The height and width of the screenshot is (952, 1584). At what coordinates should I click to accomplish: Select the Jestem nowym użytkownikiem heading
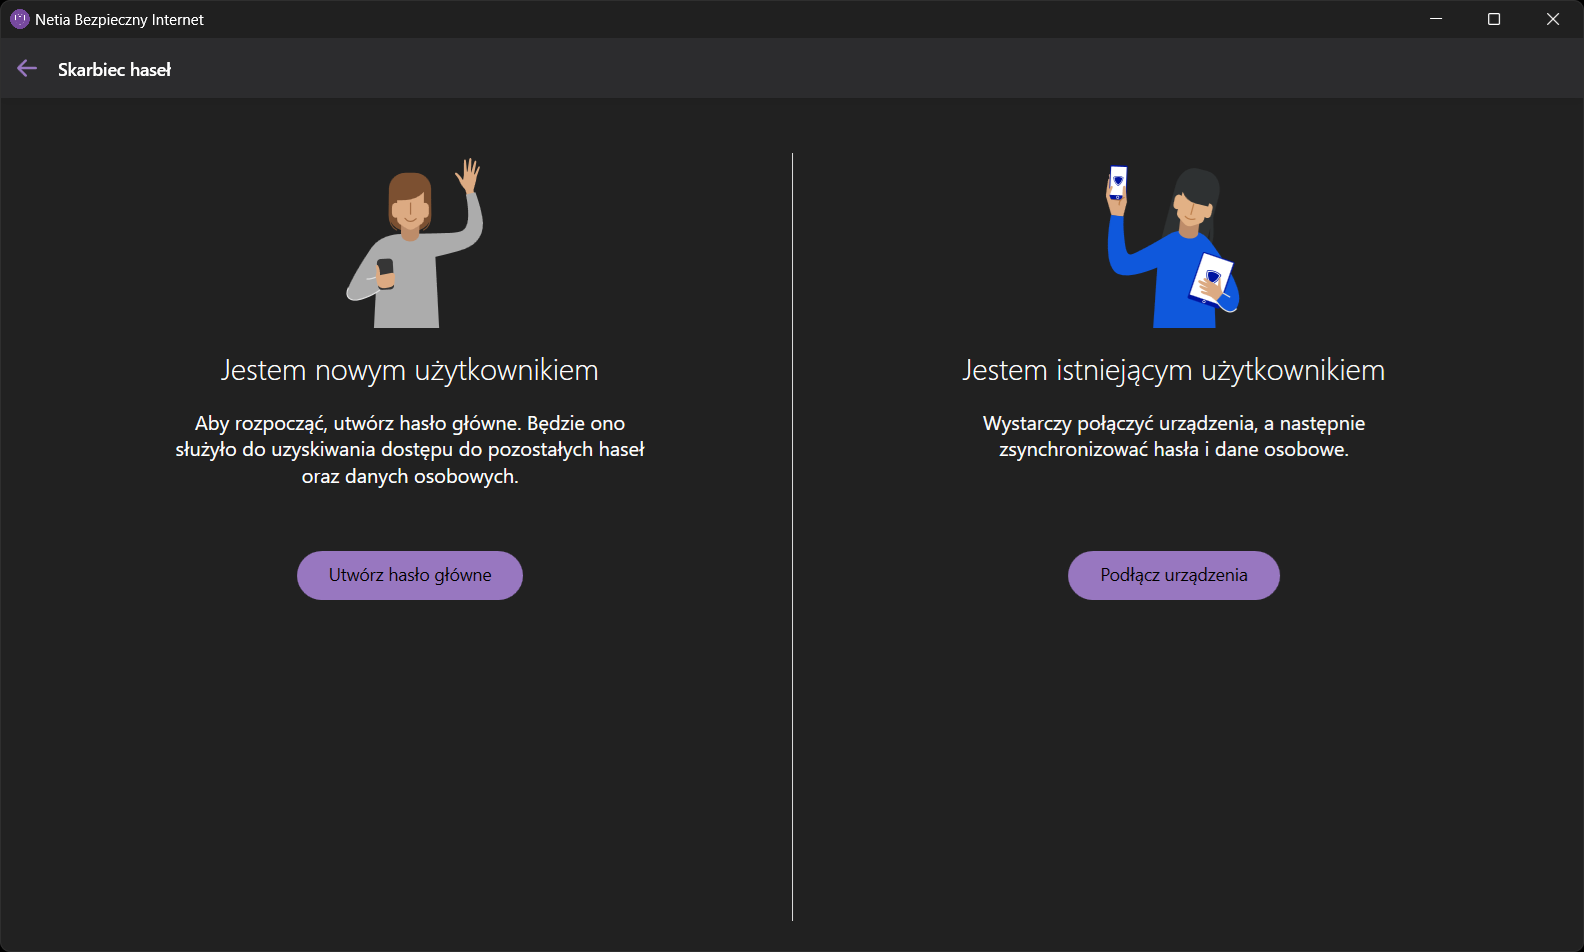point(409,370)
